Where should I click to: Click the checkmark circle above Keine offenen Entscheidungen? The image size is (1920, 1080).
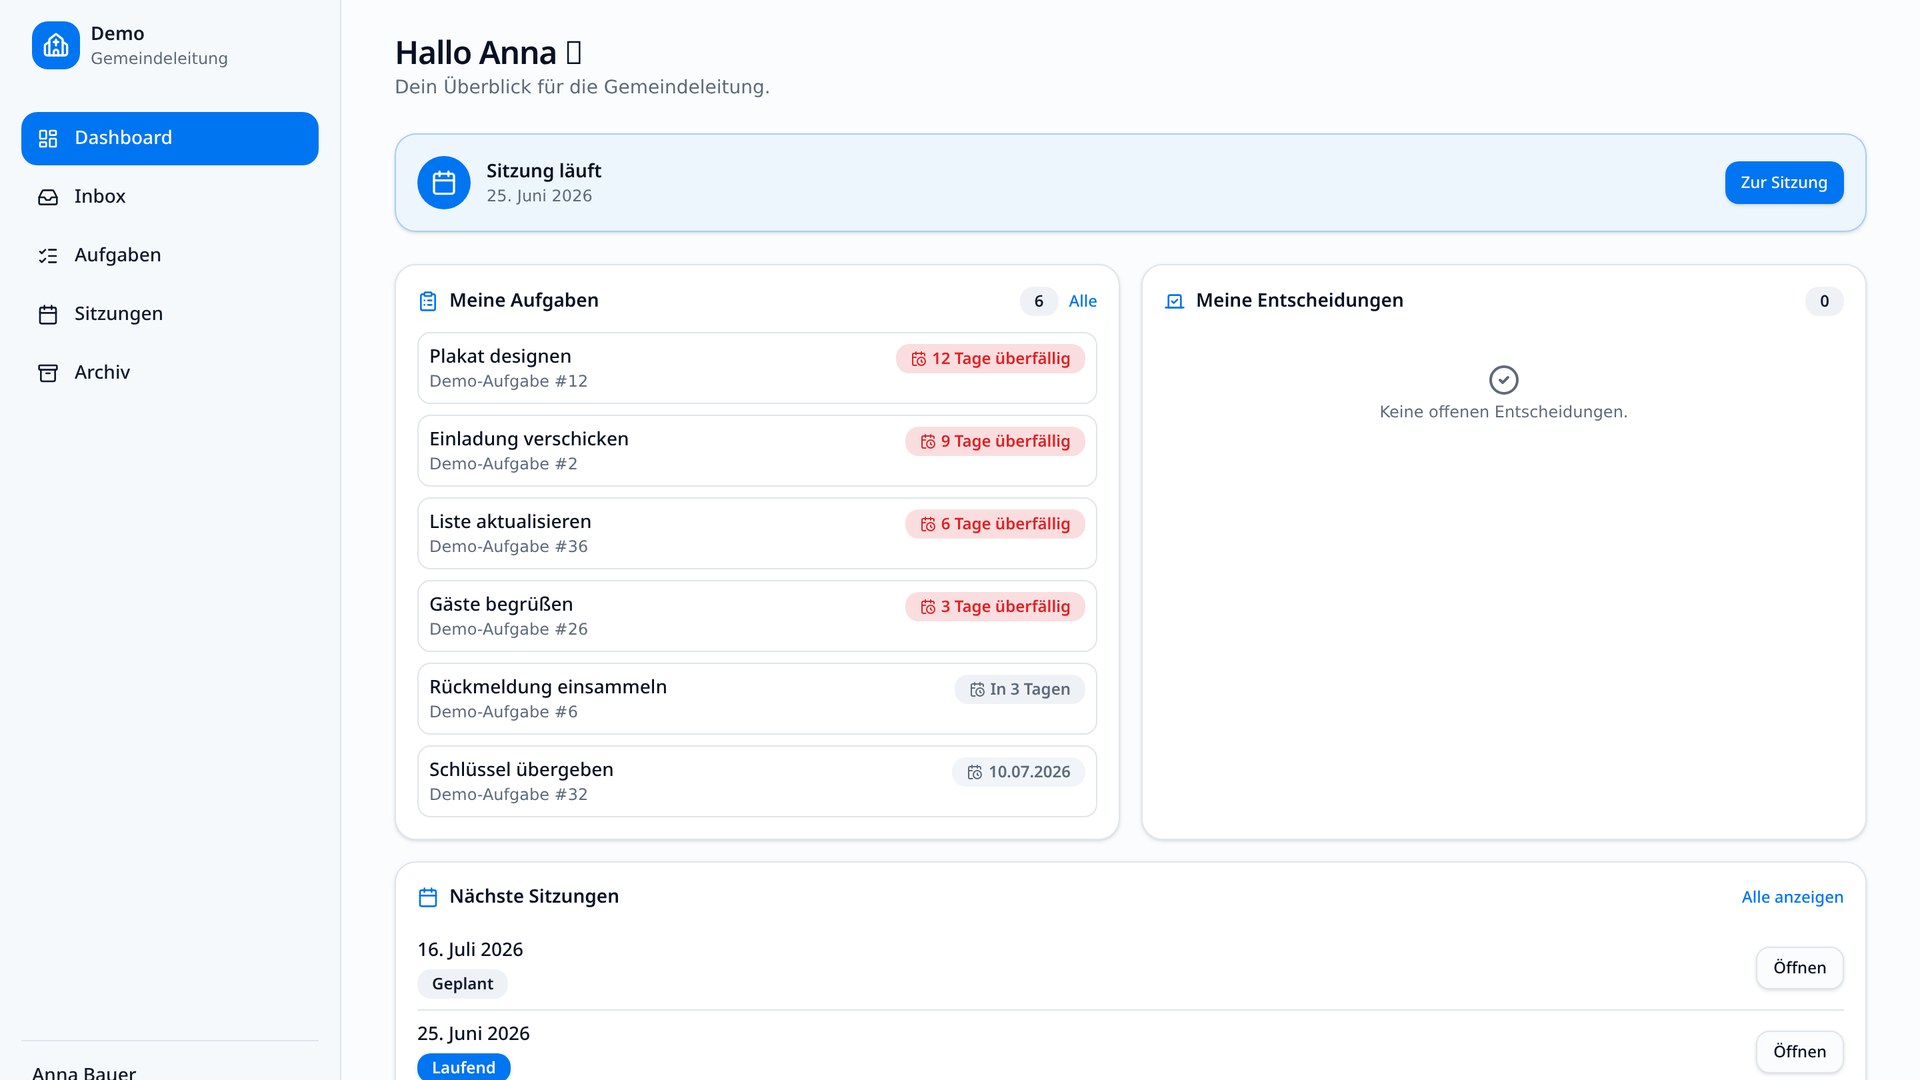(1504, 380)
